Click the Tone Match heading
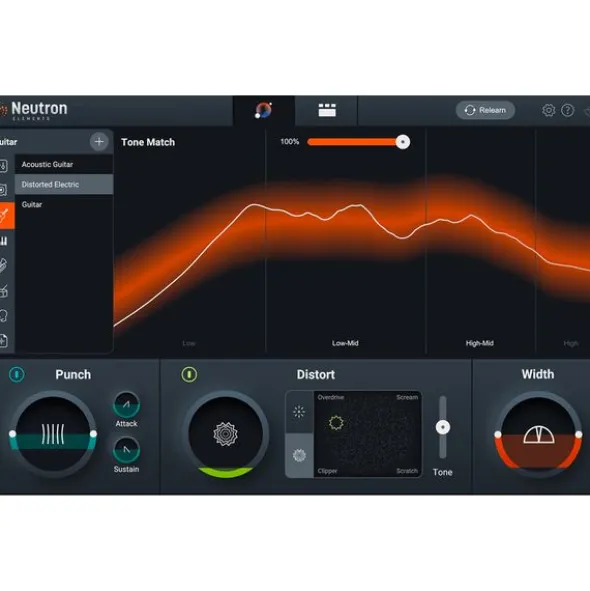 [x=148, y=142]
